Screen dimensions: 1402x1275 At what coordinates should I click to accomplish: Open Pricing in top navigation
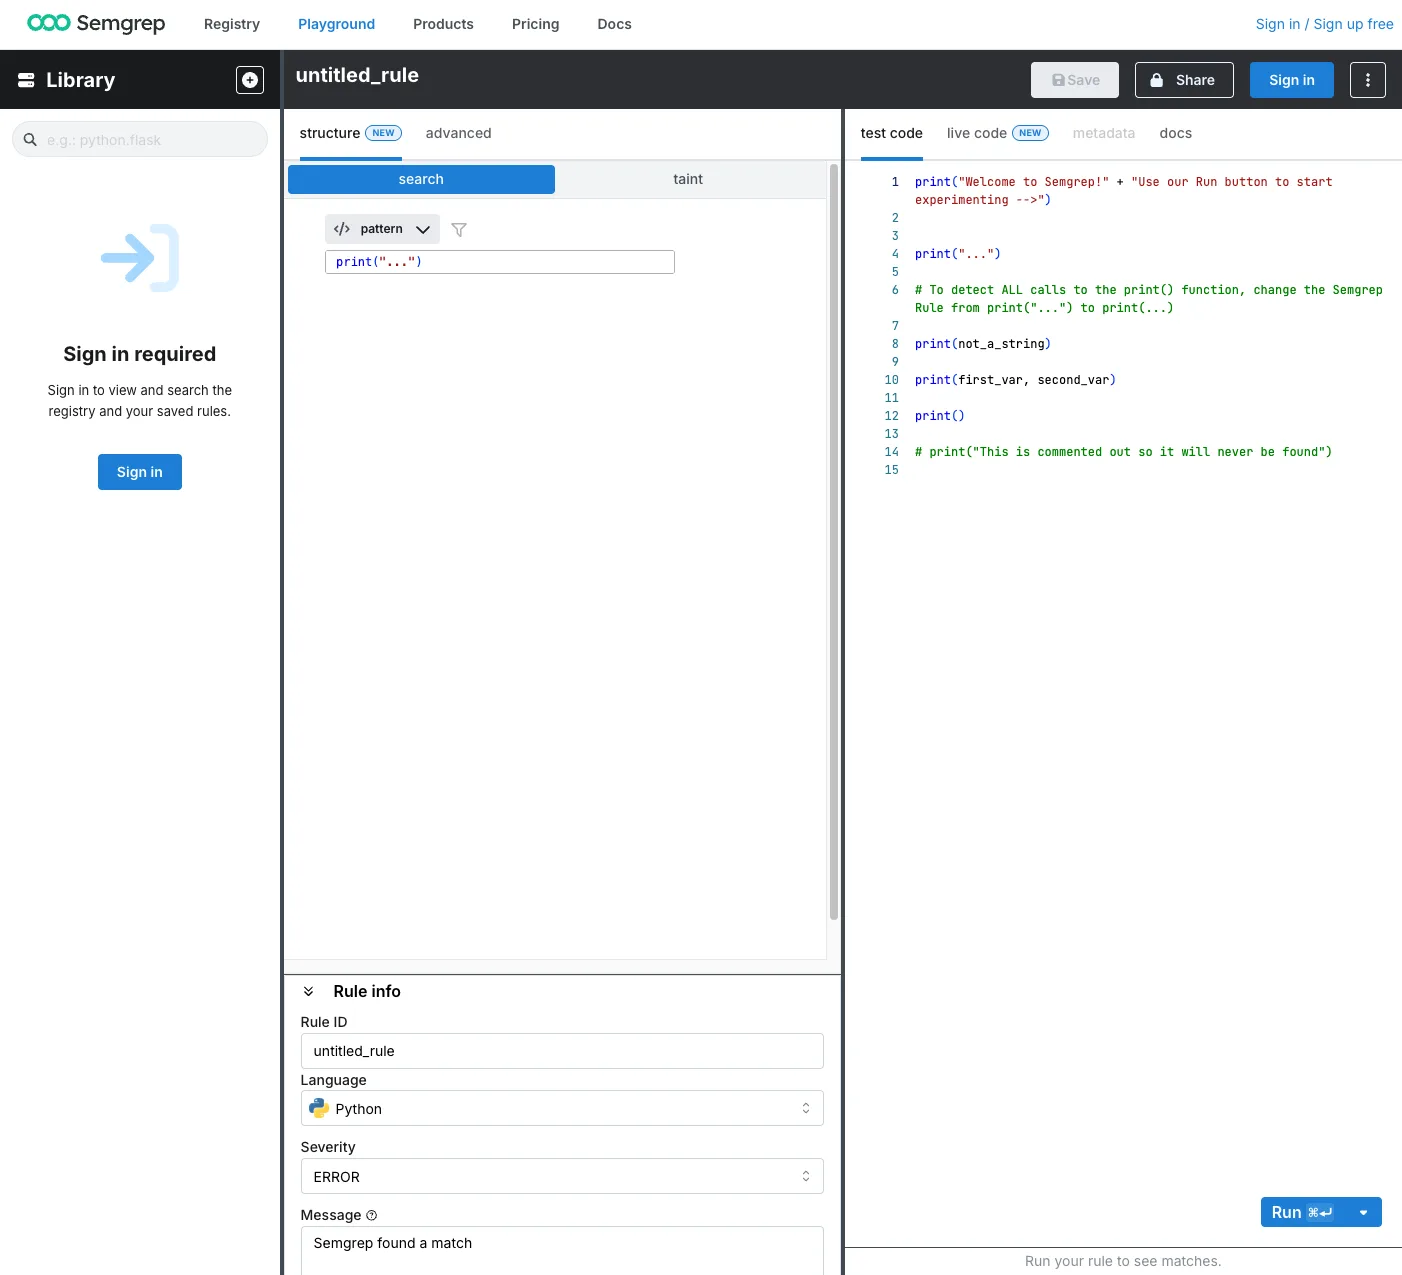pos(535,24)
